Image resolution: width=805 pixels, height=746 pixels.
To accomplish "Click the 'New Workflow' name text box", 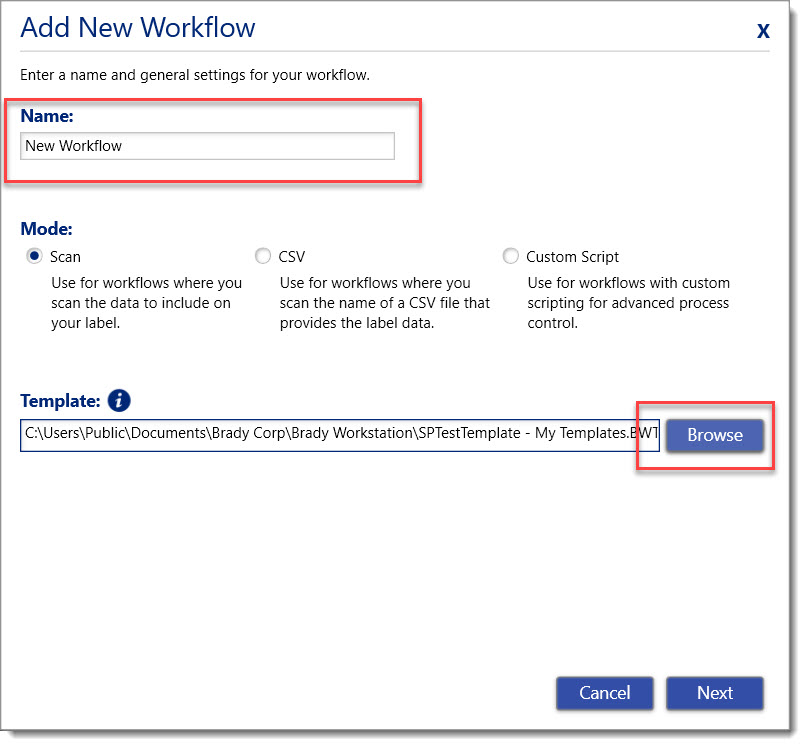I will pyautogui.click(x=207, y=146).
